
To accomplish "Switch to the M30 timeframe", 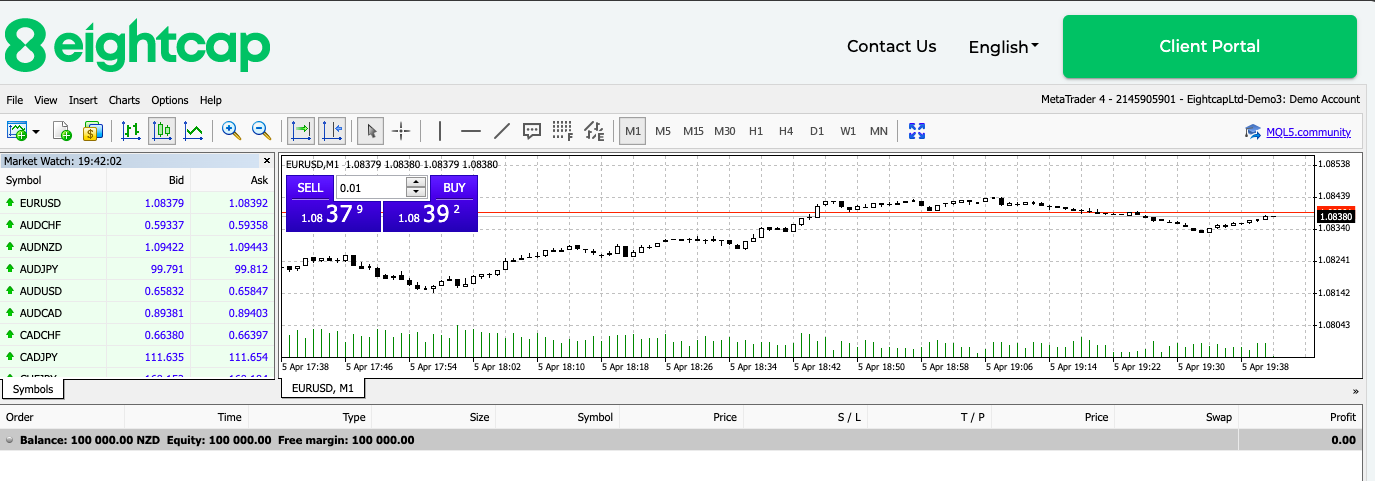I will pyautogui.click(x=725, y=131).
